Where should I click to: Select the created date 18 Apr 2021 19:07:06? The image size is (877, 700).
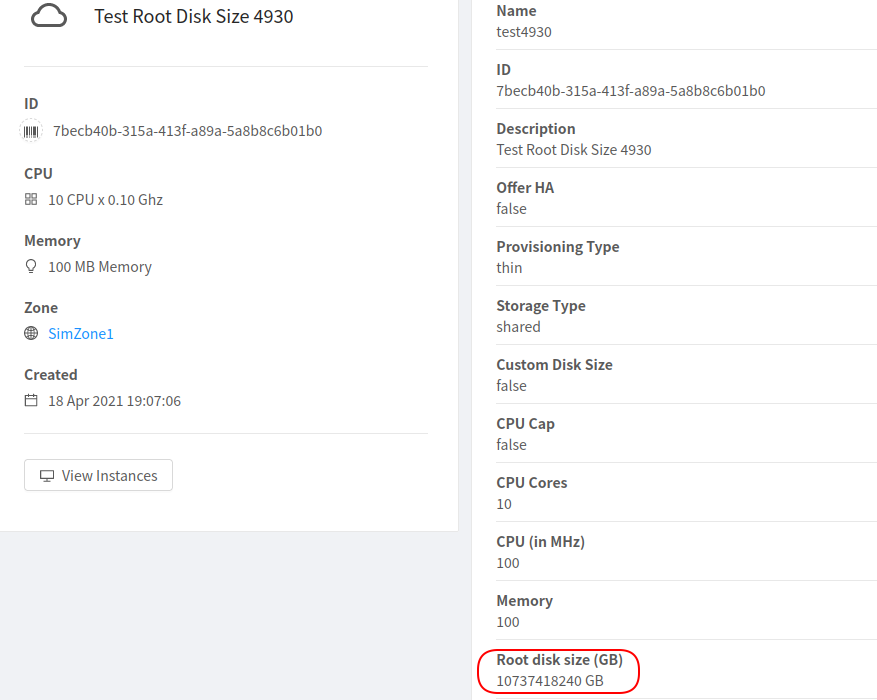point(115,401)
